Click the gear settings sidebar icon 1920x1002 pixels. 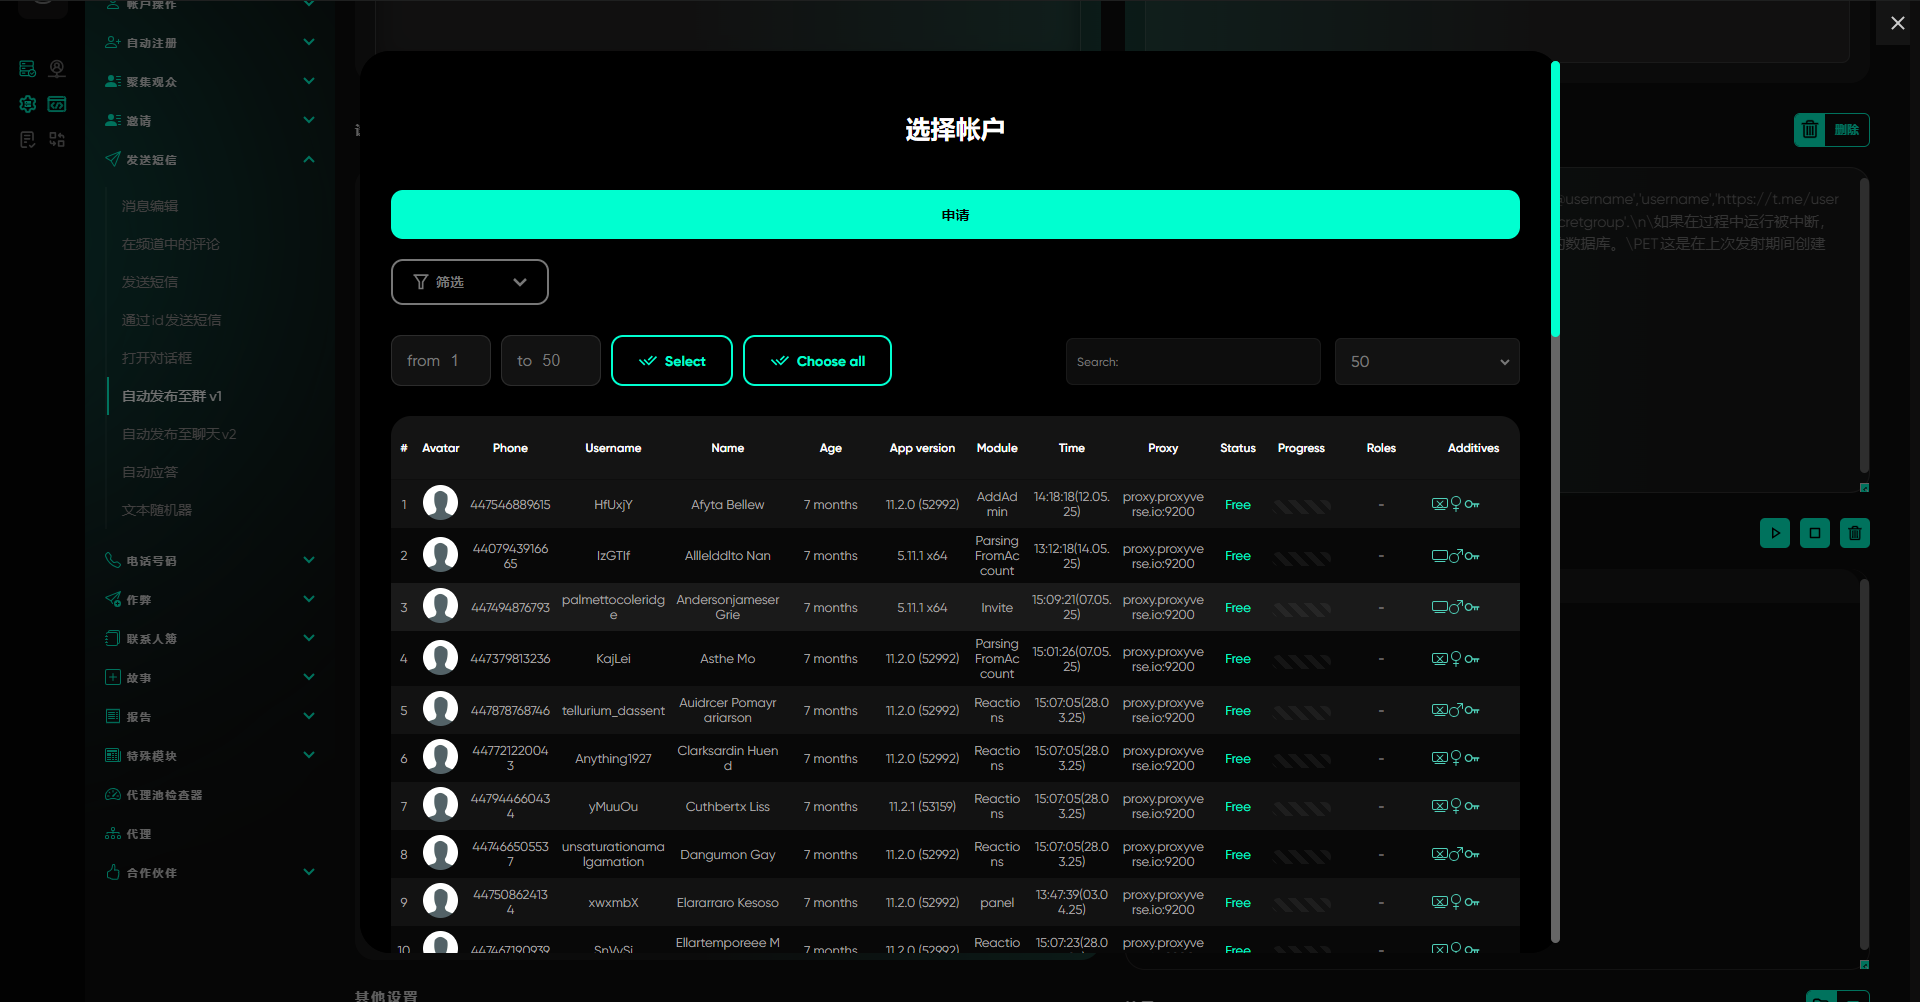tap(28, 104)
